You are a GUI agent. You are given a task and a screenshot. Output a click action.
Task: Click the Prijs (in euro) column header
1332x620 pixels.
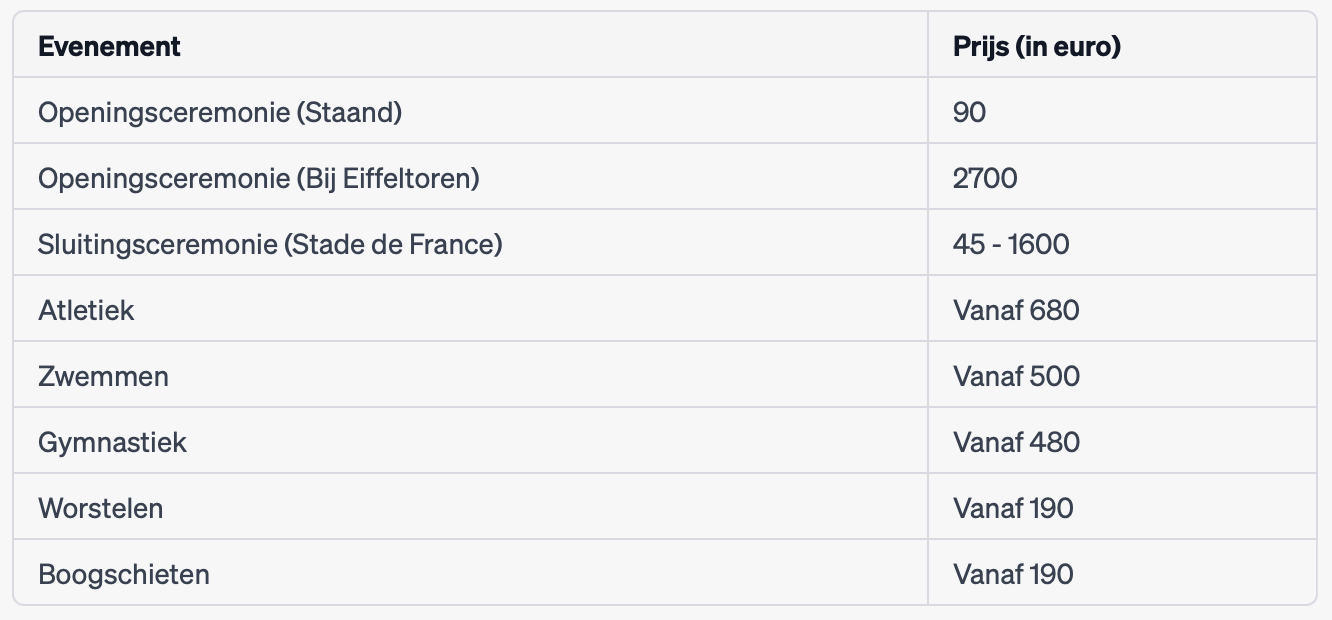click(1036, 46)
